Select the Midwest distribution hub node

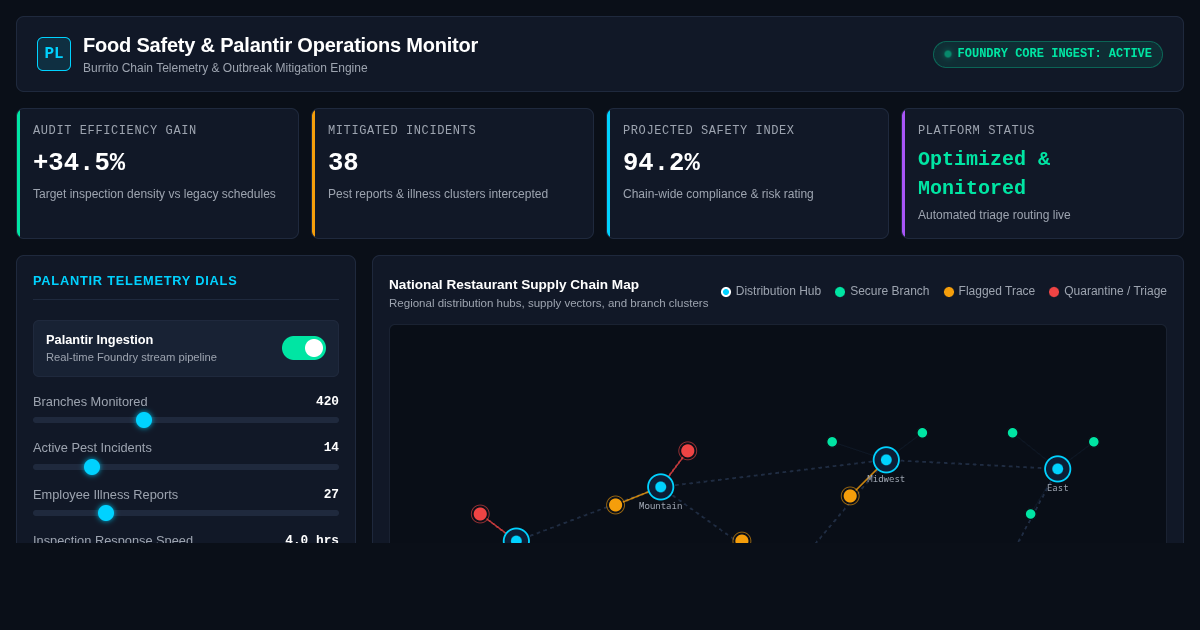[886, 460]
